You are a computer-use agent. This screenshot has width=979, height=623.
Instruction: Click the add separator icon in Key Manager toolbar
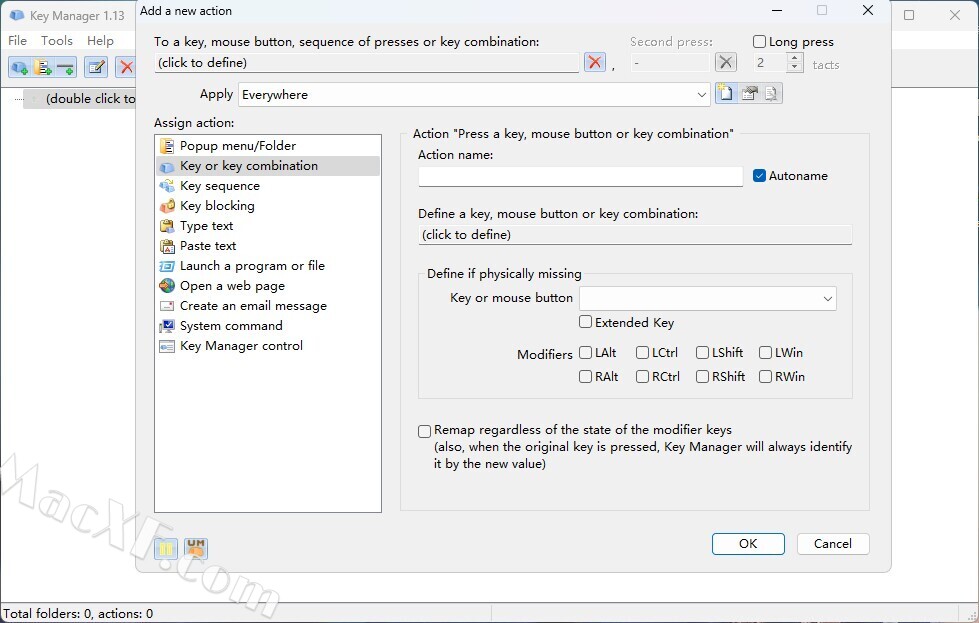(x=65, y=67)
